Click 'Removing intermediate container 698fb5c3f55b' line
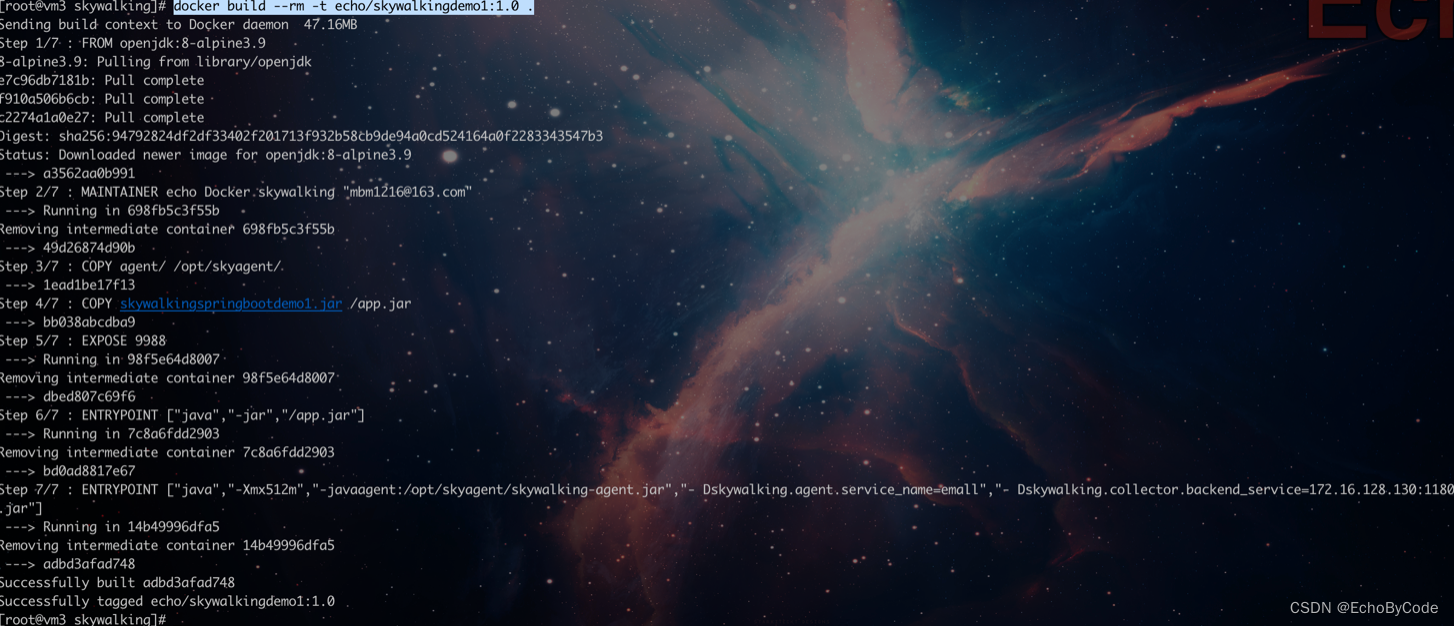Screen dimensions: 1454x626 tap(167, 229)
